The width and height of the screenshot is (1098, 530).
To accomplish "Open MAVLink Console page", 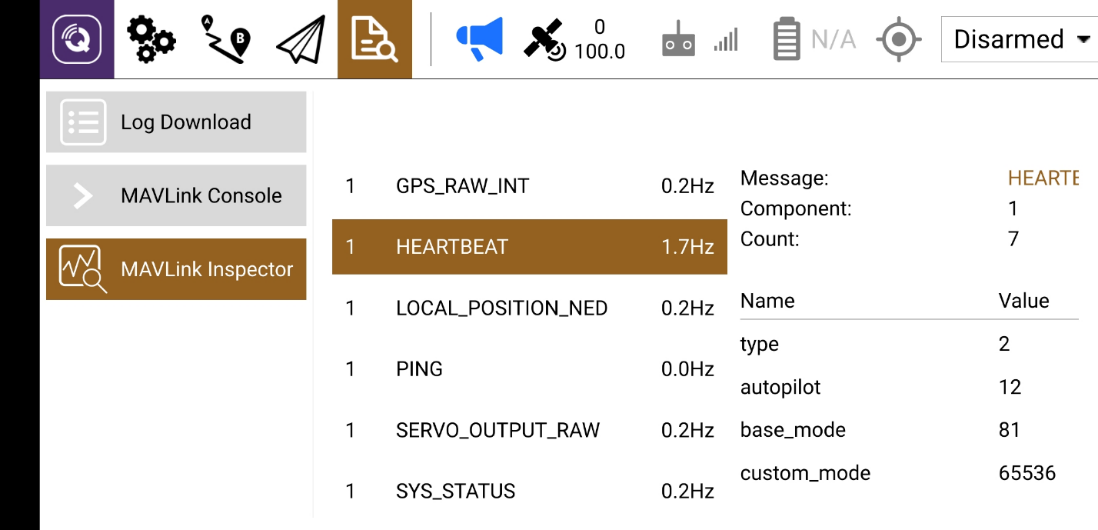I will 176,195.
